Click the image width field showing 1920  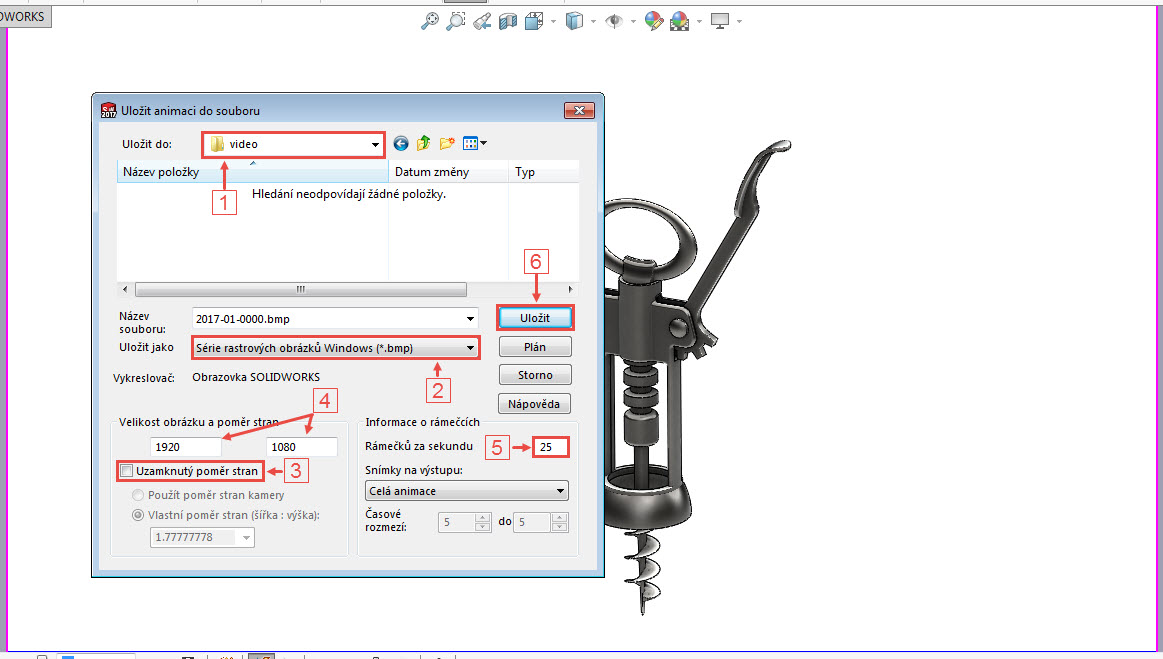[x=185, y=446]
